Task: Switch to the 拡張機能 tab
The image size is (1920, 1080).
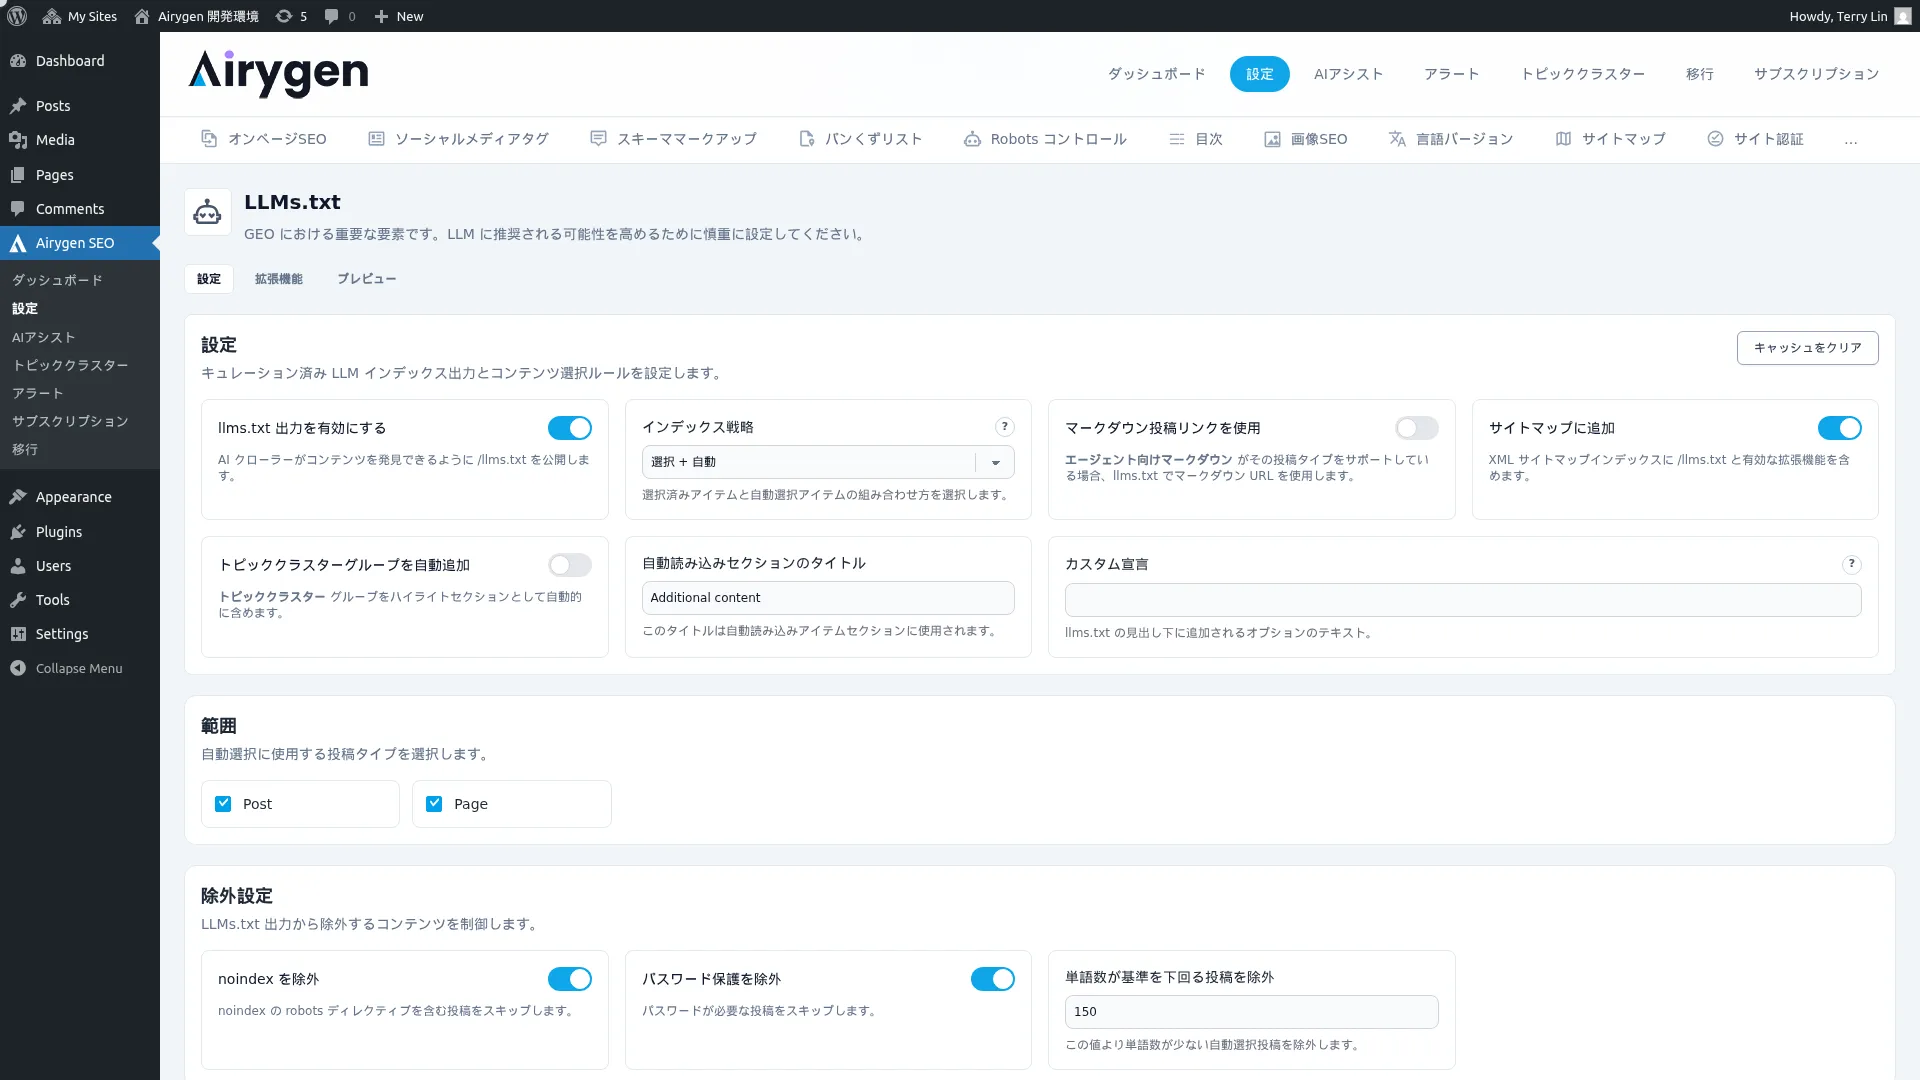Action: click(278, 279)
